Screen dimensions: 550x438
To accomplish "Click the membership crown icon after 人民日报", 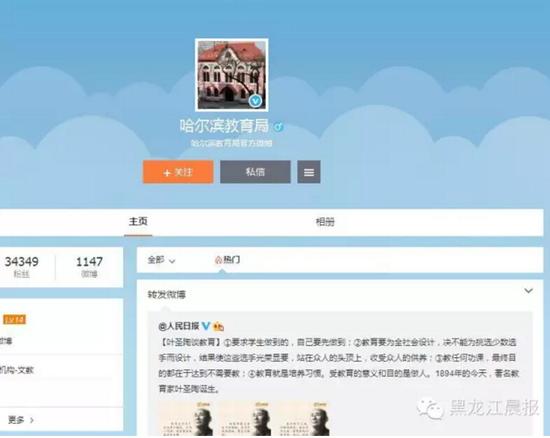I will tap(218, 326).
